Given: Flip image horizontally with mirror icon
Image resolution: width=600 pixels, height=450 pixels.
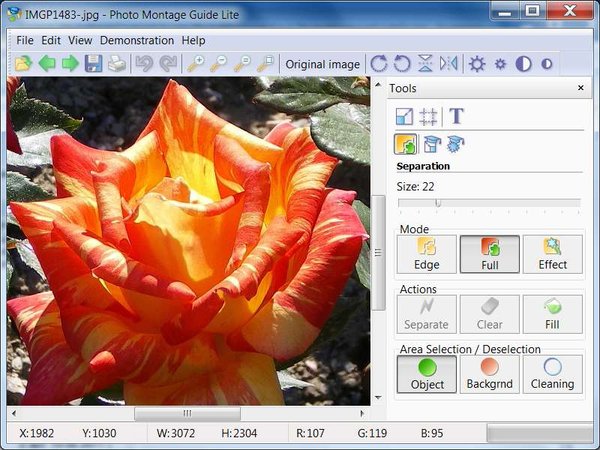Looking at the screenshot, I should pyautogui.click(x=448, y=64).
